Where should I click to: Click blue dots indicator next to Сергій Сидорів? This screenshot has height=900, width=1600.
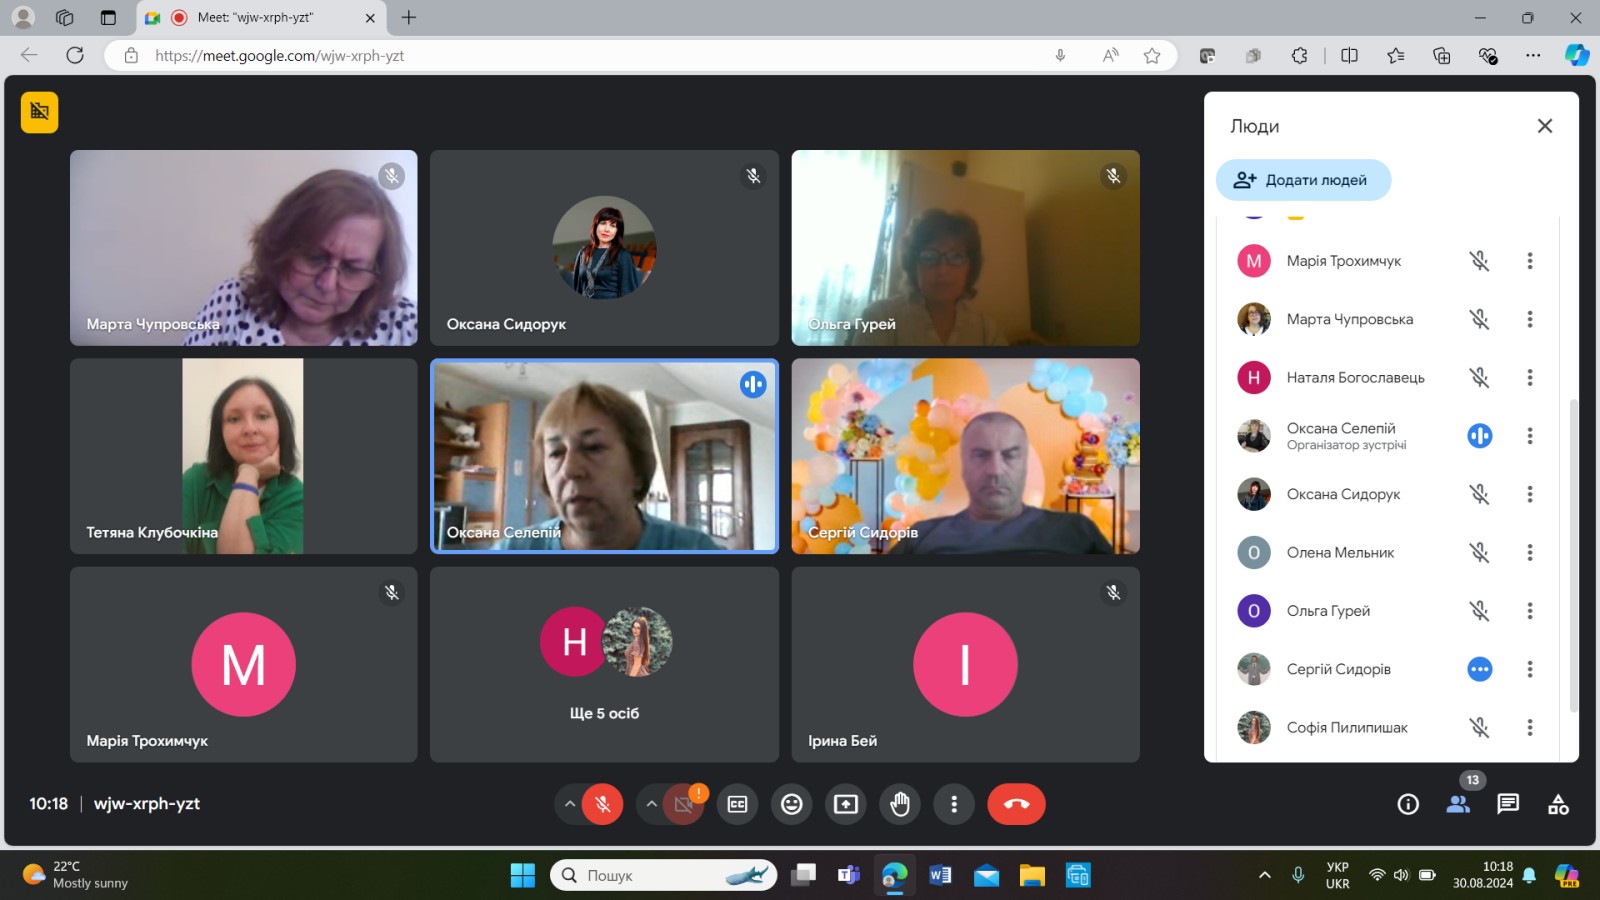pyautogui.click(x=1479, y=669)
